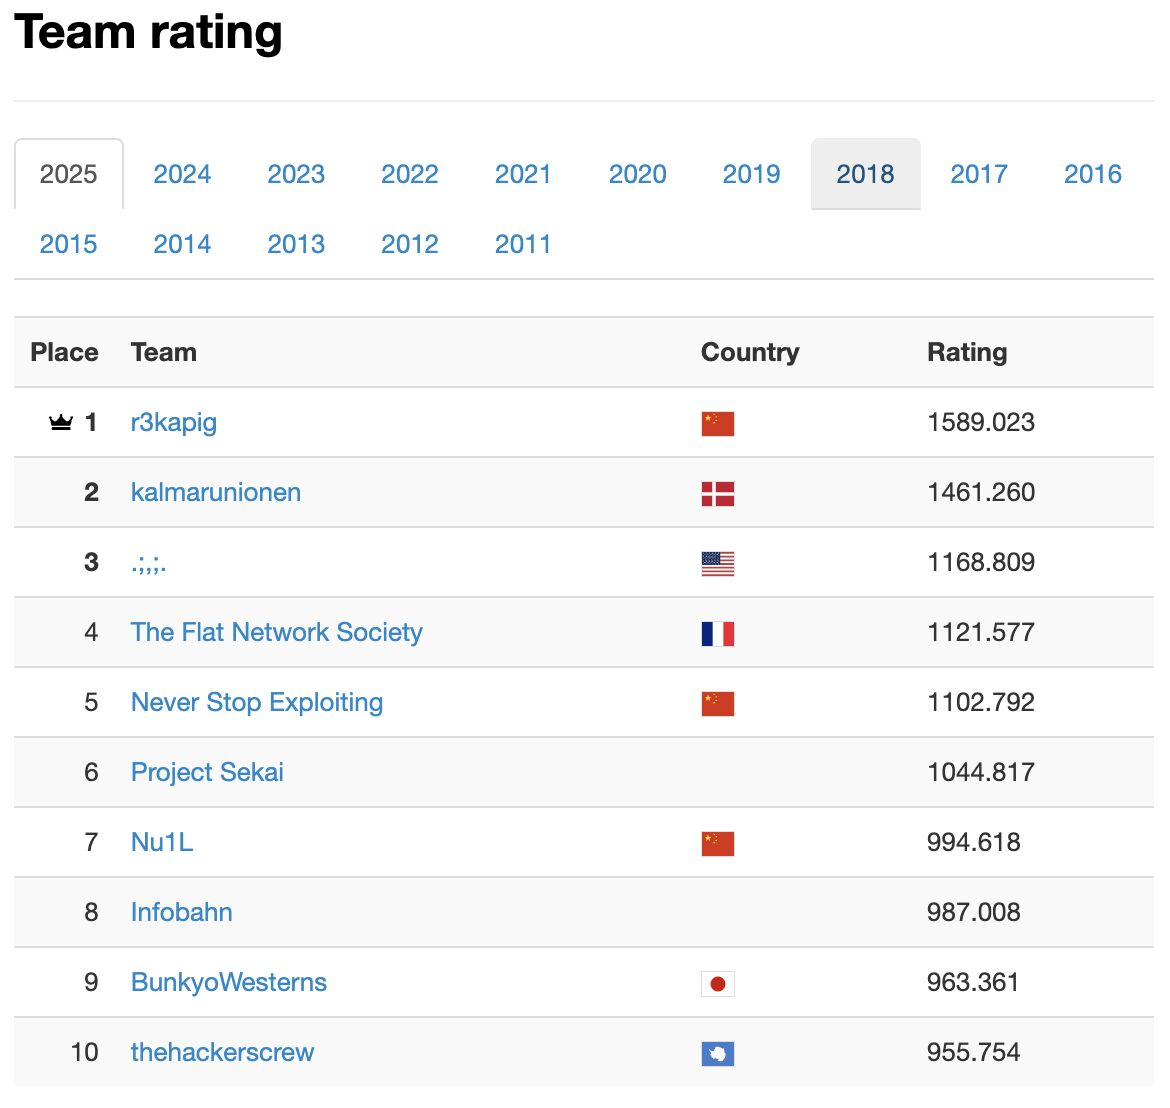The width and height of the screenshot is (1170, 1108).
Task: Click place number 10 in the table
Action: point(84,1052)
